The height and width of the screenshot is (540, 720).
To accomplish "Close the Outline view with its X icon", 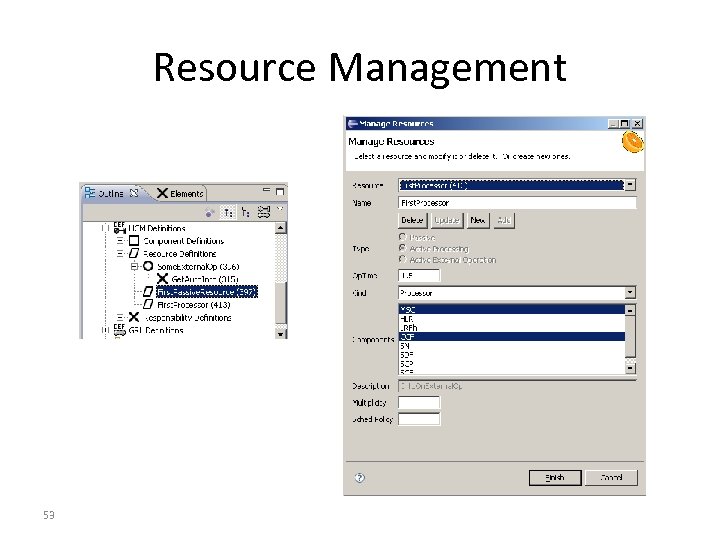I will [134, 193].
